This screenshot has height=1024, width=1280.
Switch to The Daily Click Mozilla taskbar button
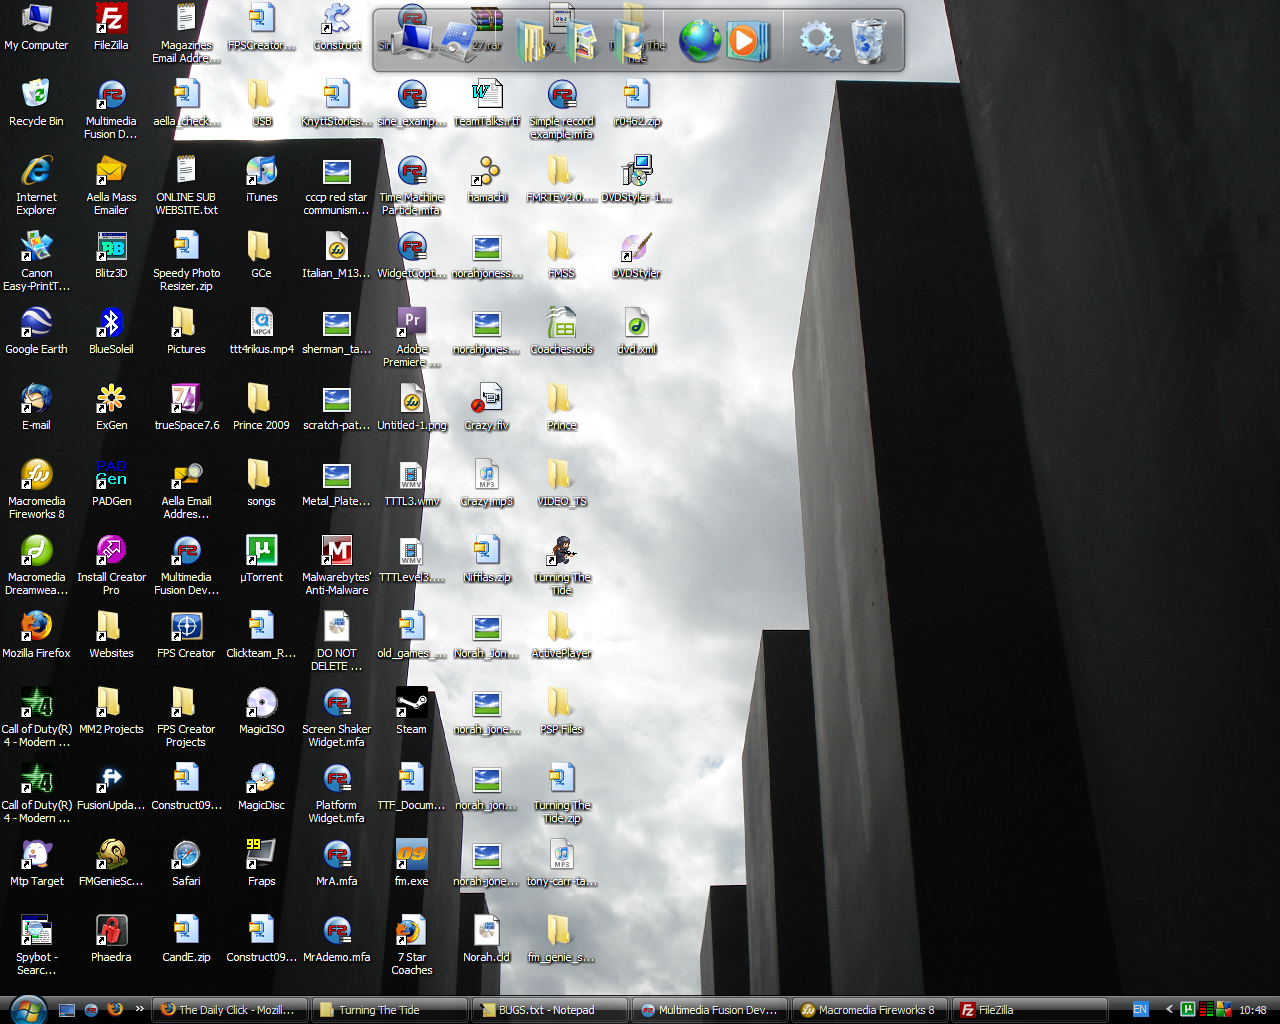click(x=229, y=1010)
